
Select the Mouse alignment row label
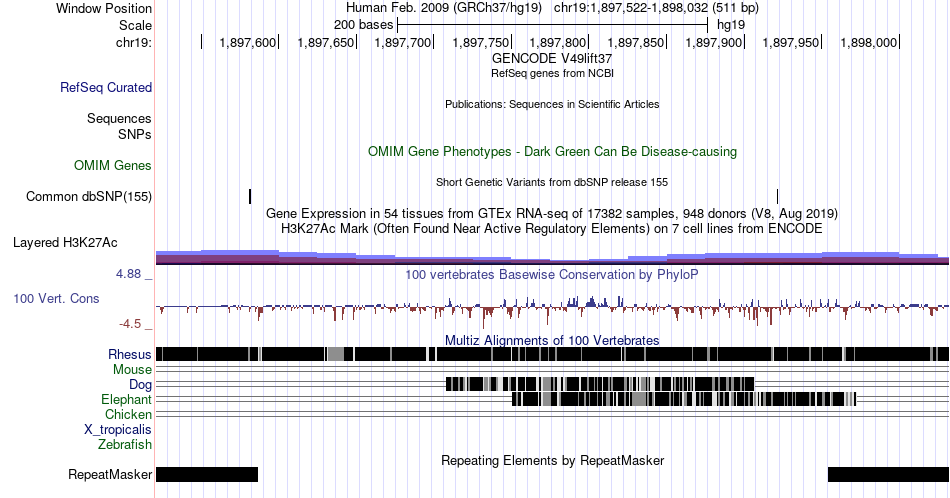coord(132,370)
